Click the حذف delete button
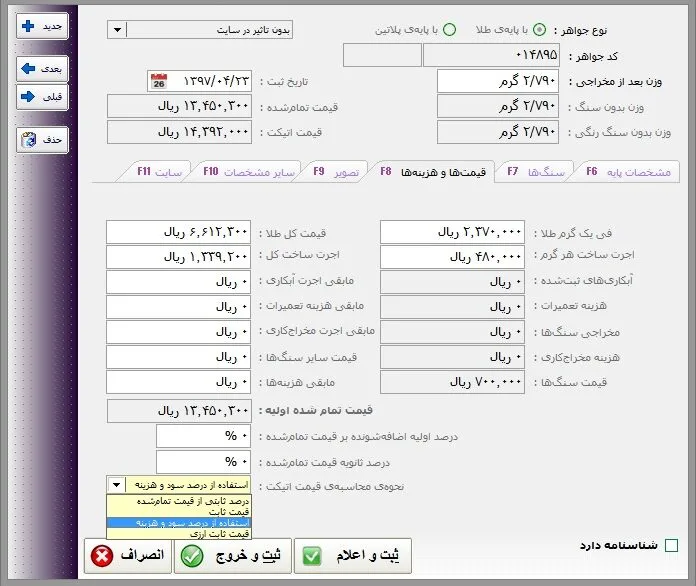This screenshot has width=696, height=586. [x=42, y=140]
